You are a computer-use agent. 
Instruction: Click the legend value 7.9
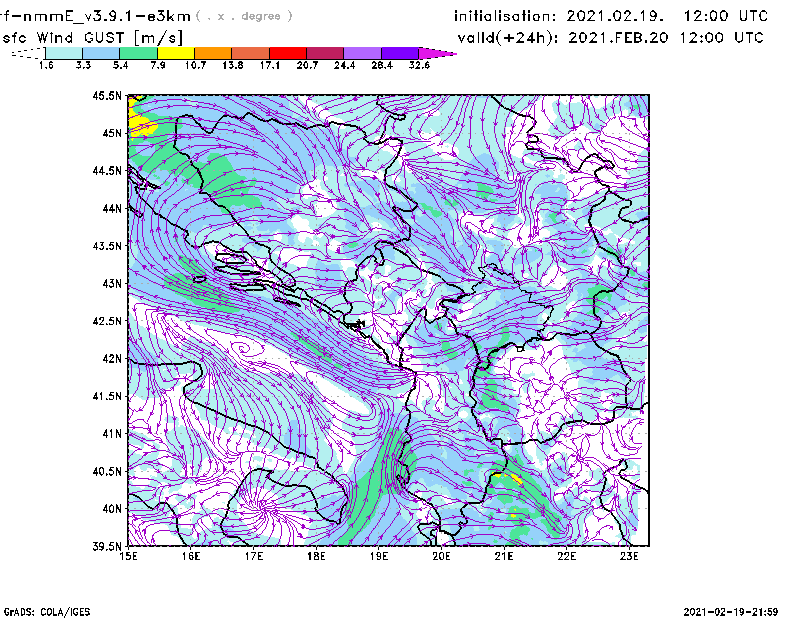pos(158,65)
